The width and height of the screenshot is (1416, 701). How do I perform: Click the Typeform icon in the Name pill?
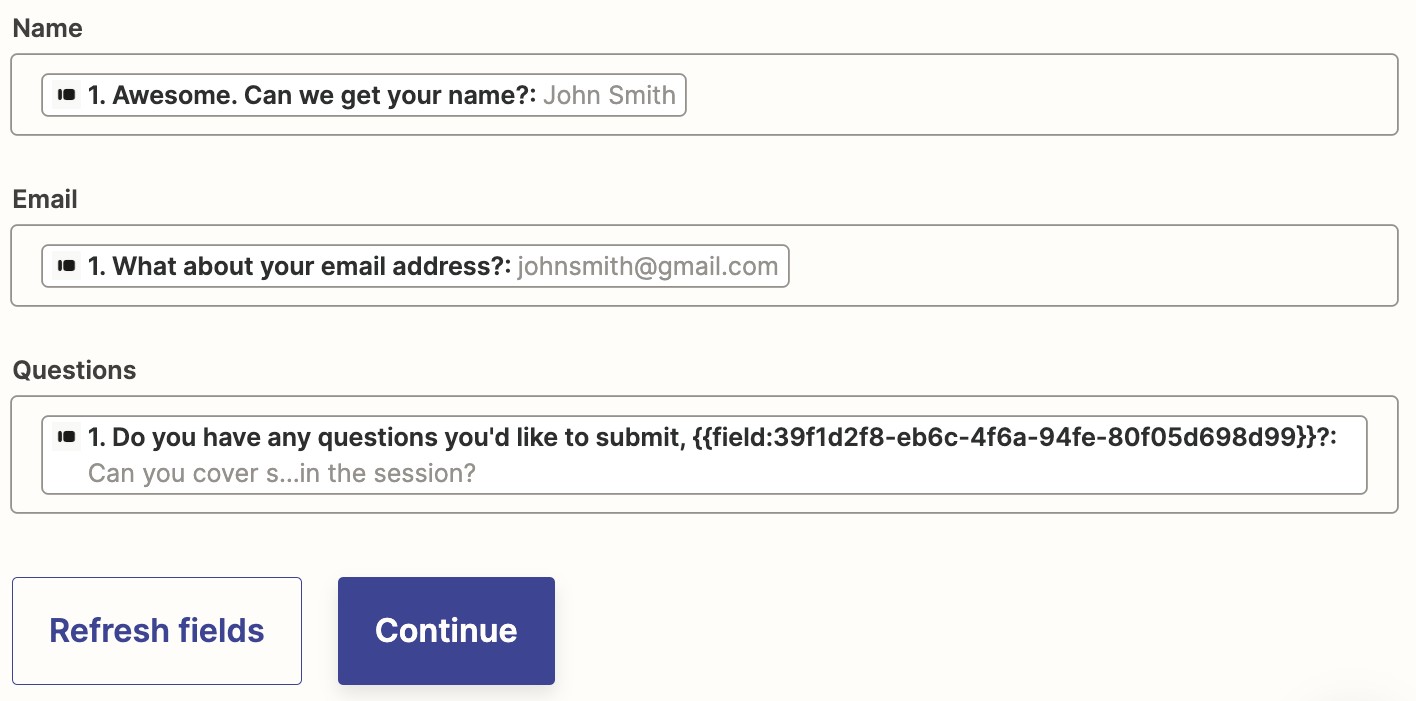tap(66, 95)
